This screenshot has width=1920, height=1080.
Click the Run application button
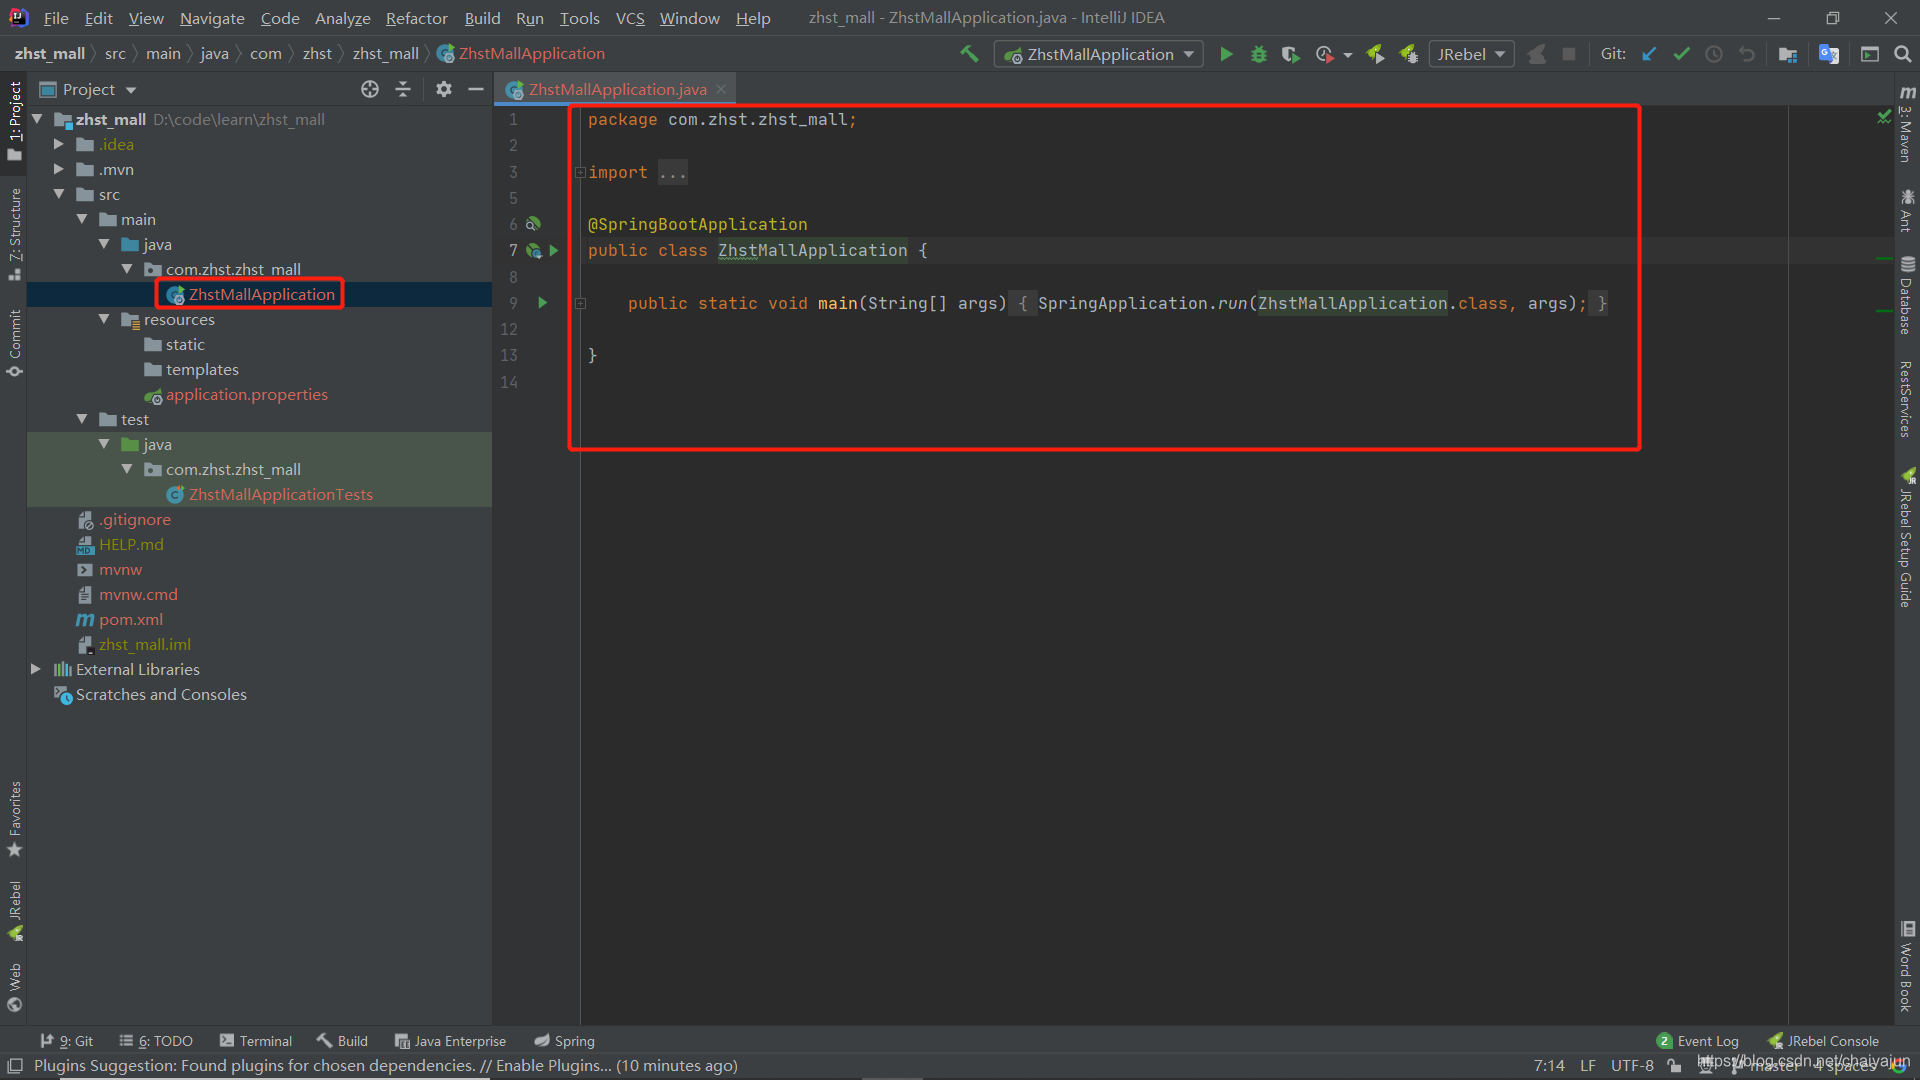click(x=1224, y=54)
